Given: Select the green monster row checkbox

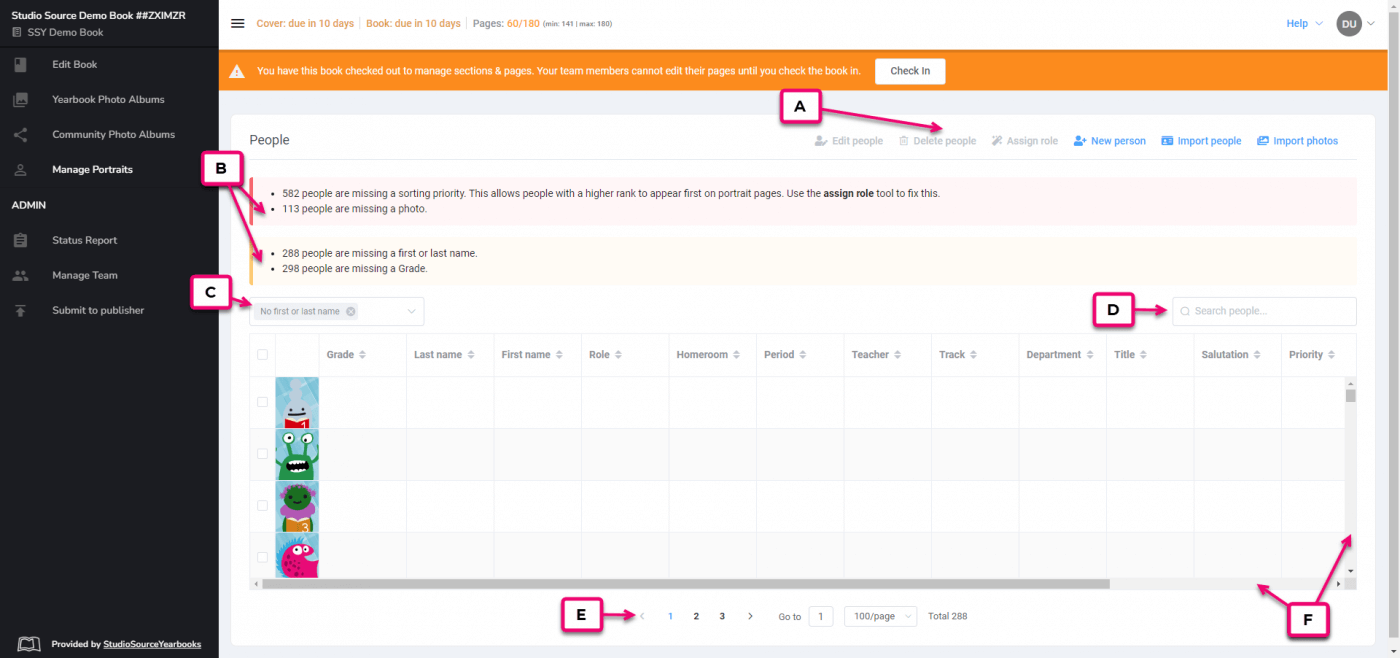Looking at the screenshot, I should pyautogui.click(x=262, y=454).
